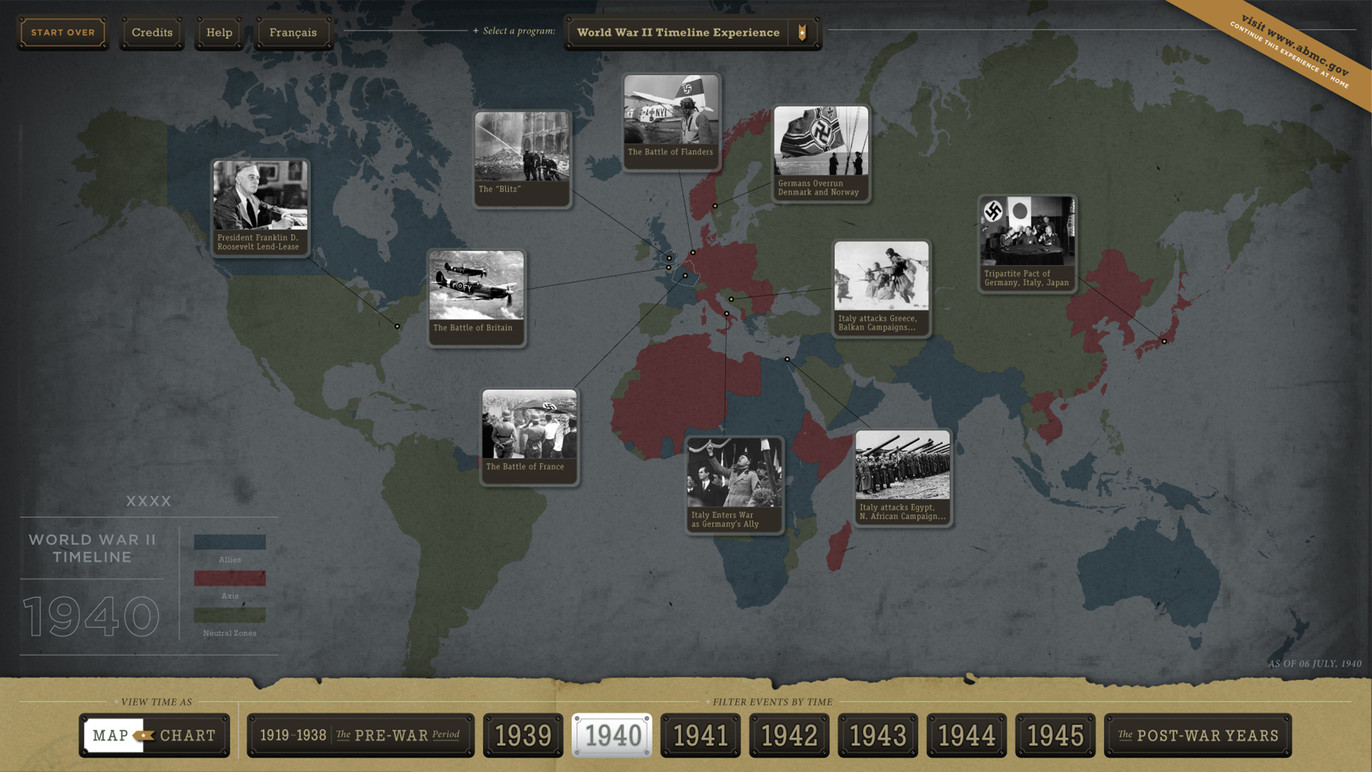Viewport: 1372px width, 772px height.
Task: Filter events to year 1944
Action: point(966,735)
